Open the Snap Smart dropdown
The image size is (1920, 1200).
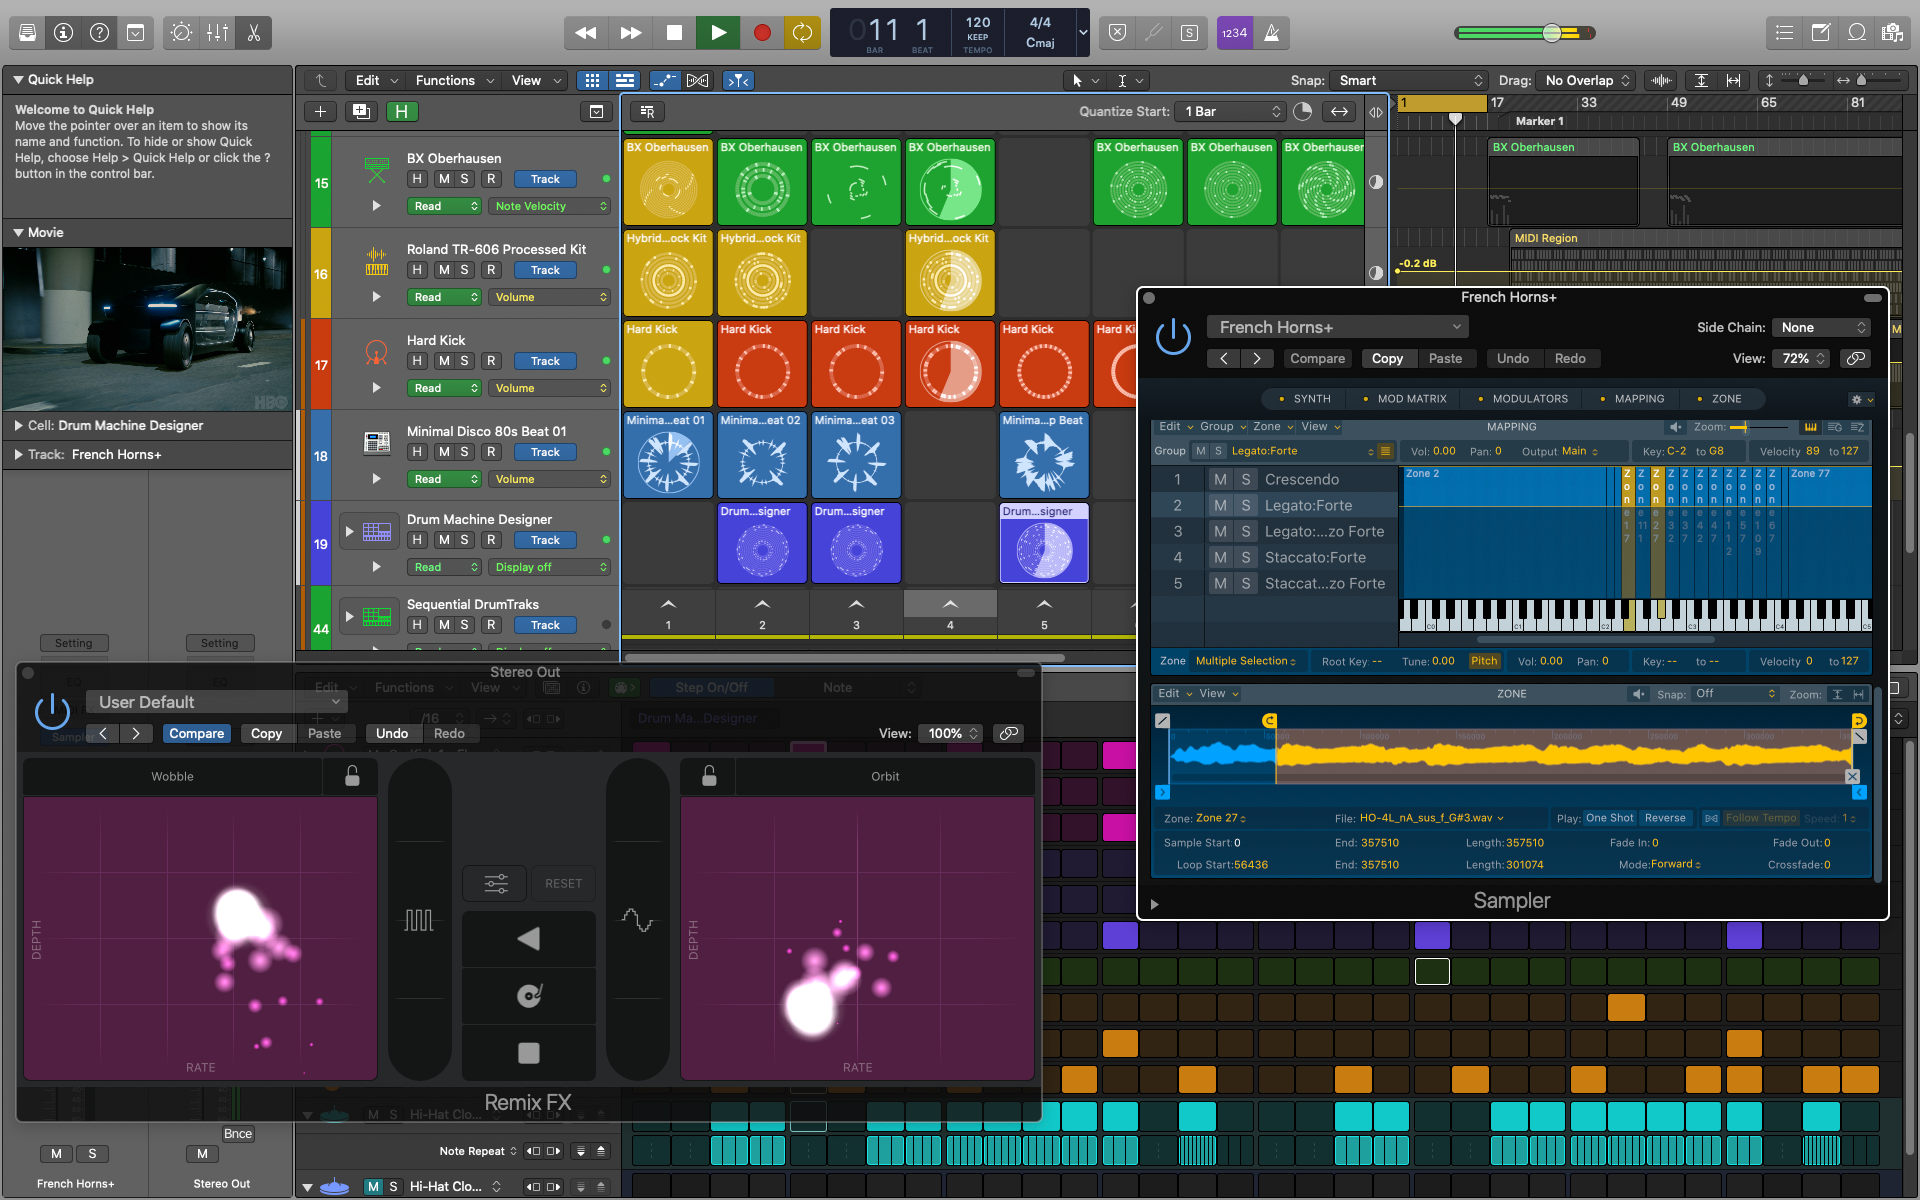point(1410,80)
